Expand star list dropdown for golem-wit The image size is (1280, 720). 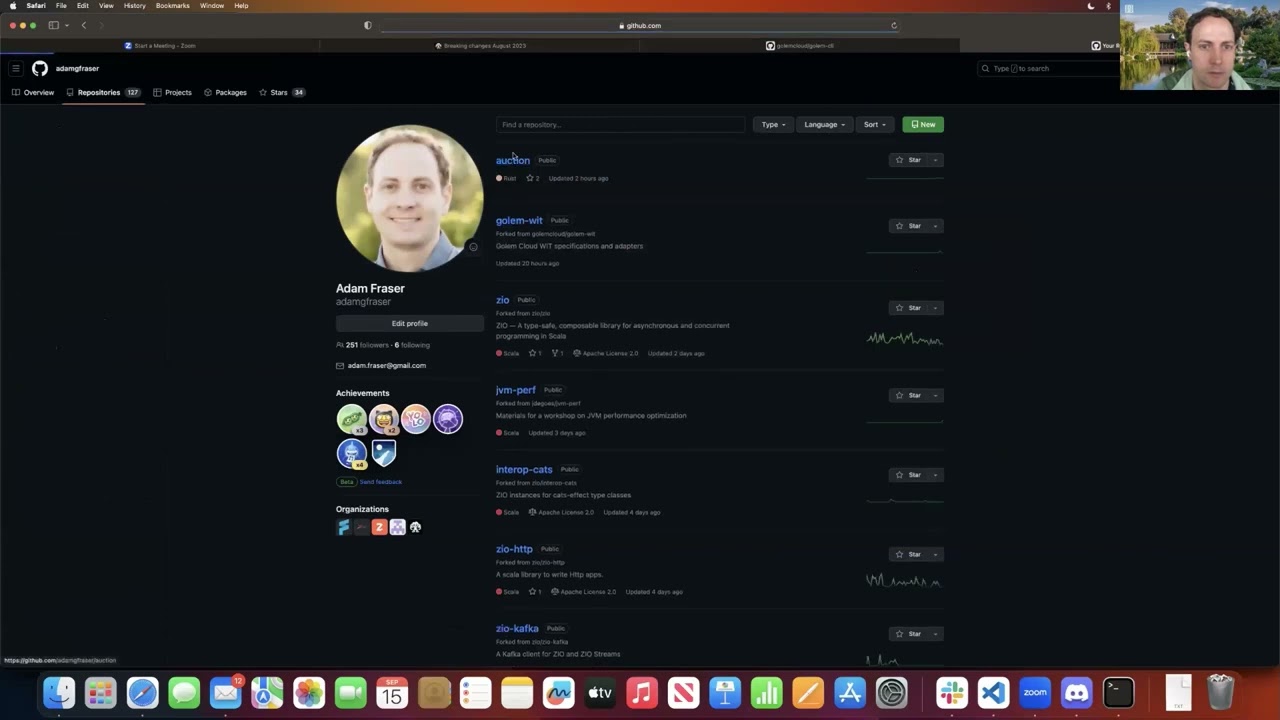tap(936, 226)
